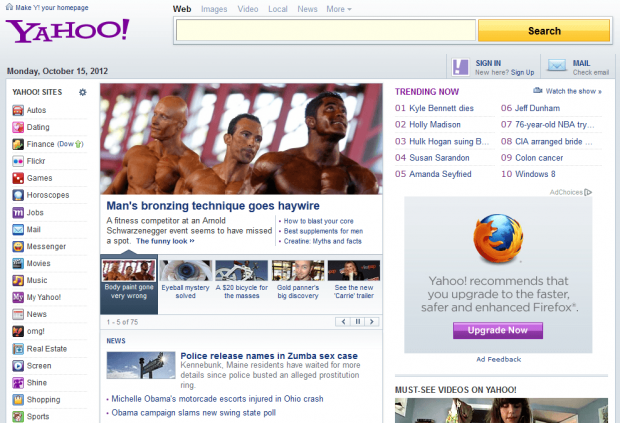
Task: Open the News newspaper icon in sidebar
Action: [x=18, y=314]
